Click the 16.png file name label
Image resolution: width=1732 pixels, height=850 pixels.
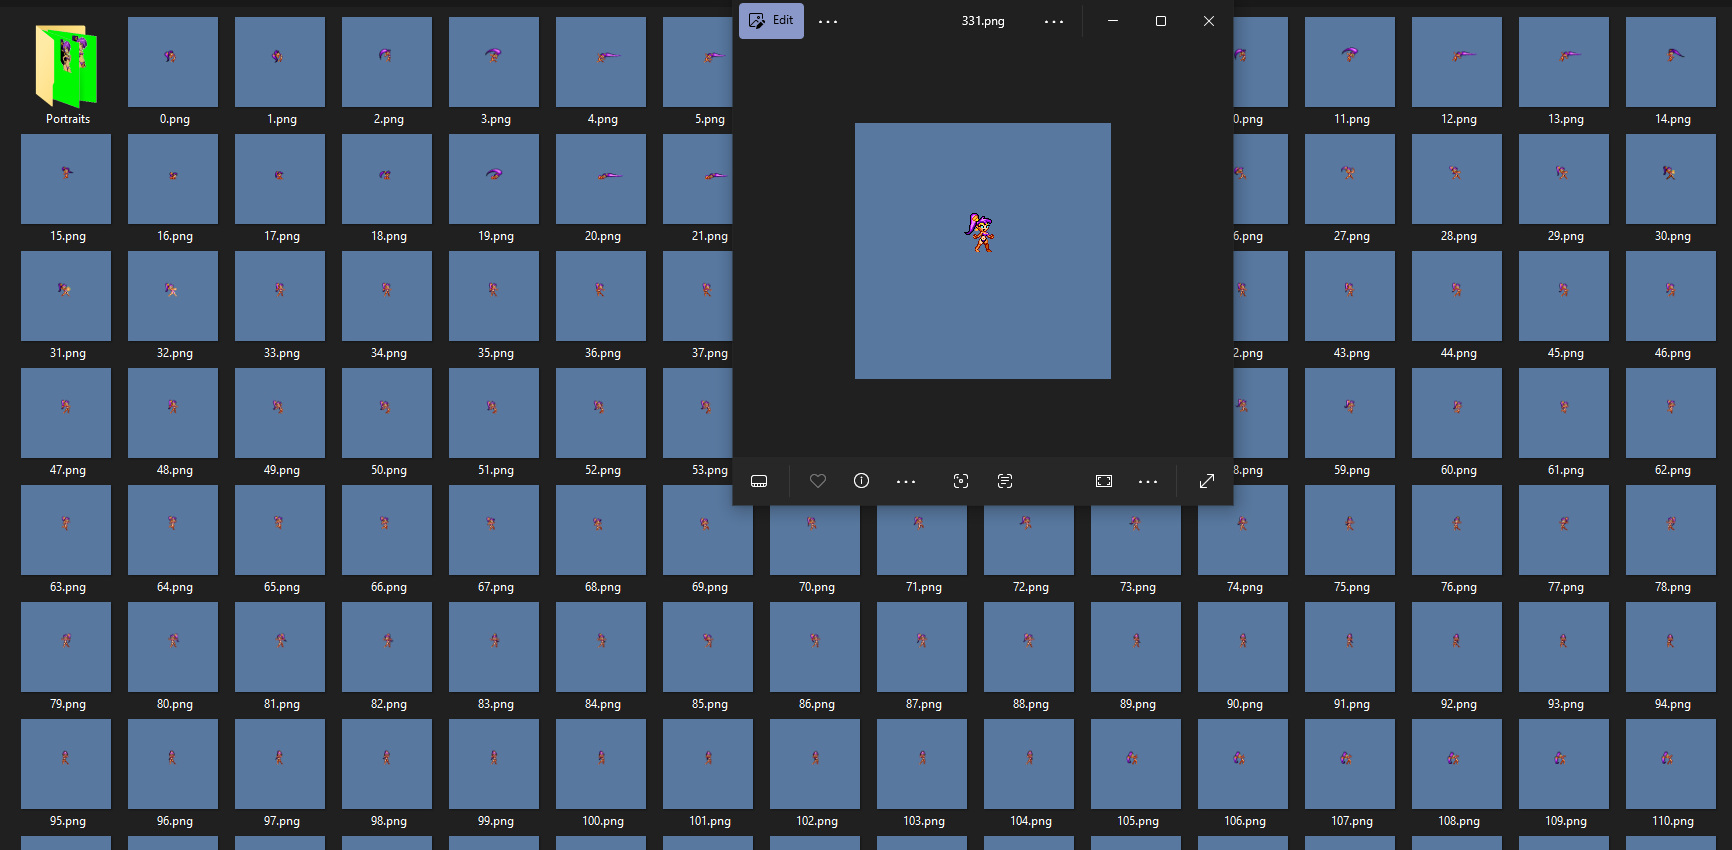pos(175,236)
